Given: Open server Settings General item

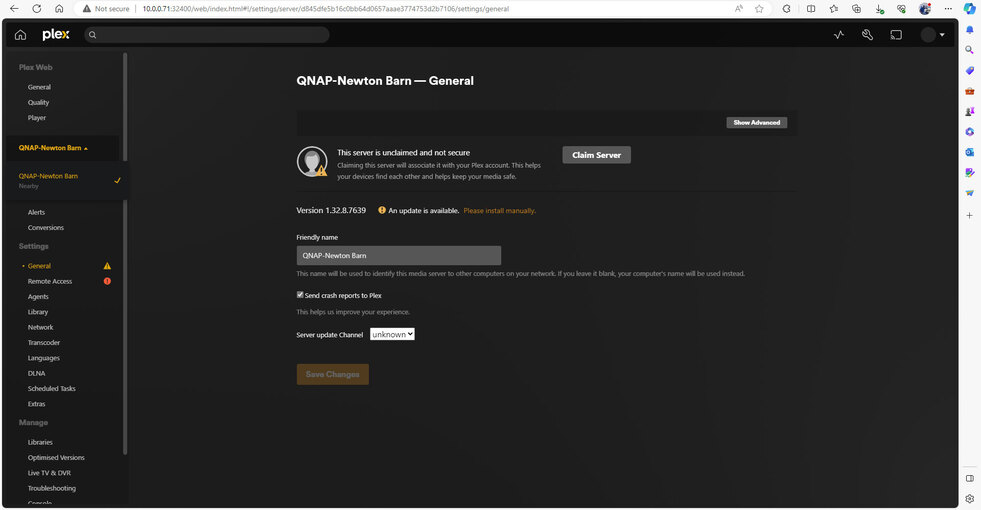Looking at the screenshot, I should 39,266.
